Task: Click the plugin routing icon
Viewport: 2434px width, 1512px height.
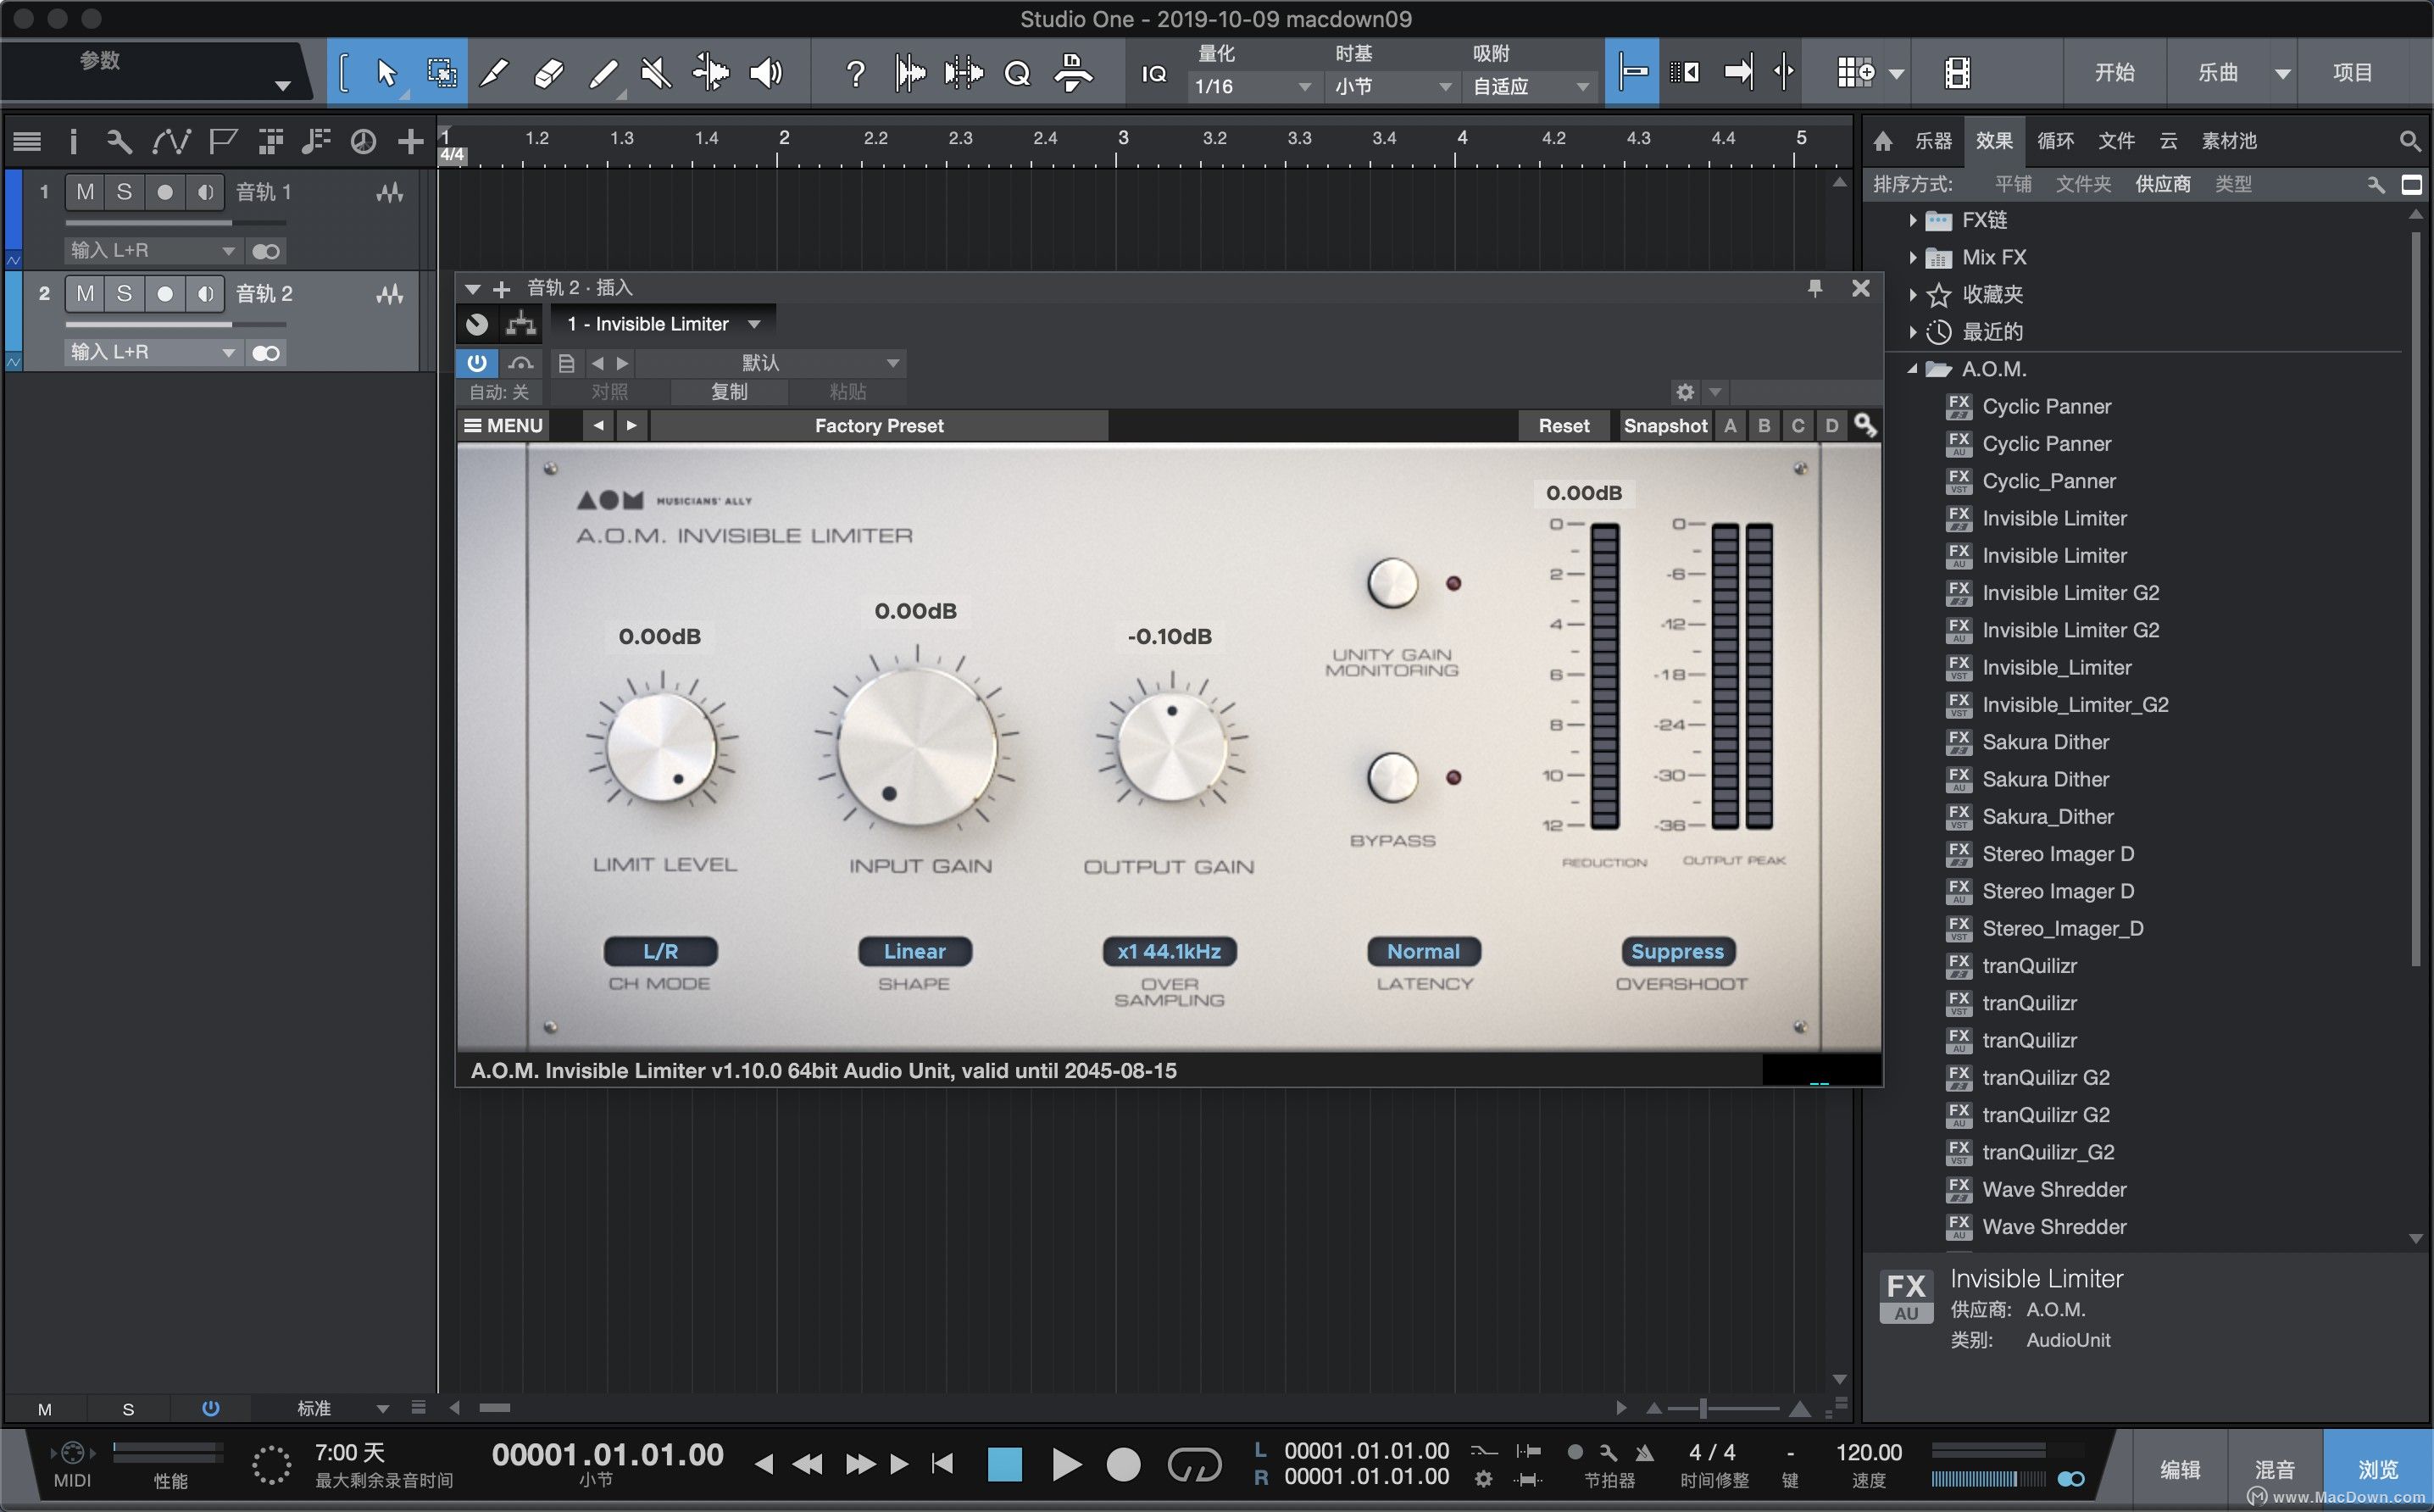Action: (520, 323)
